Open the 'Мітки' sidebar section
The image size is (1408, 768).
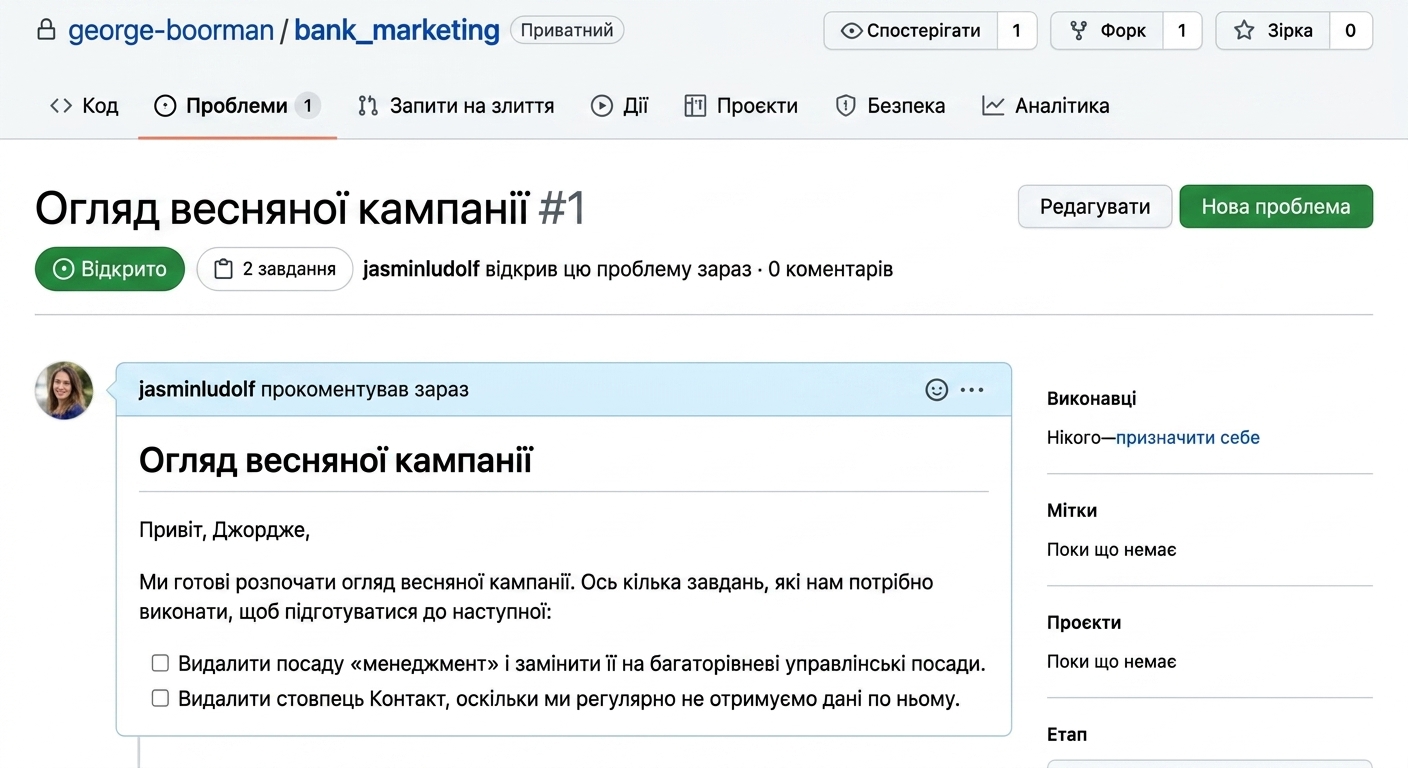tap(1072, 510)
